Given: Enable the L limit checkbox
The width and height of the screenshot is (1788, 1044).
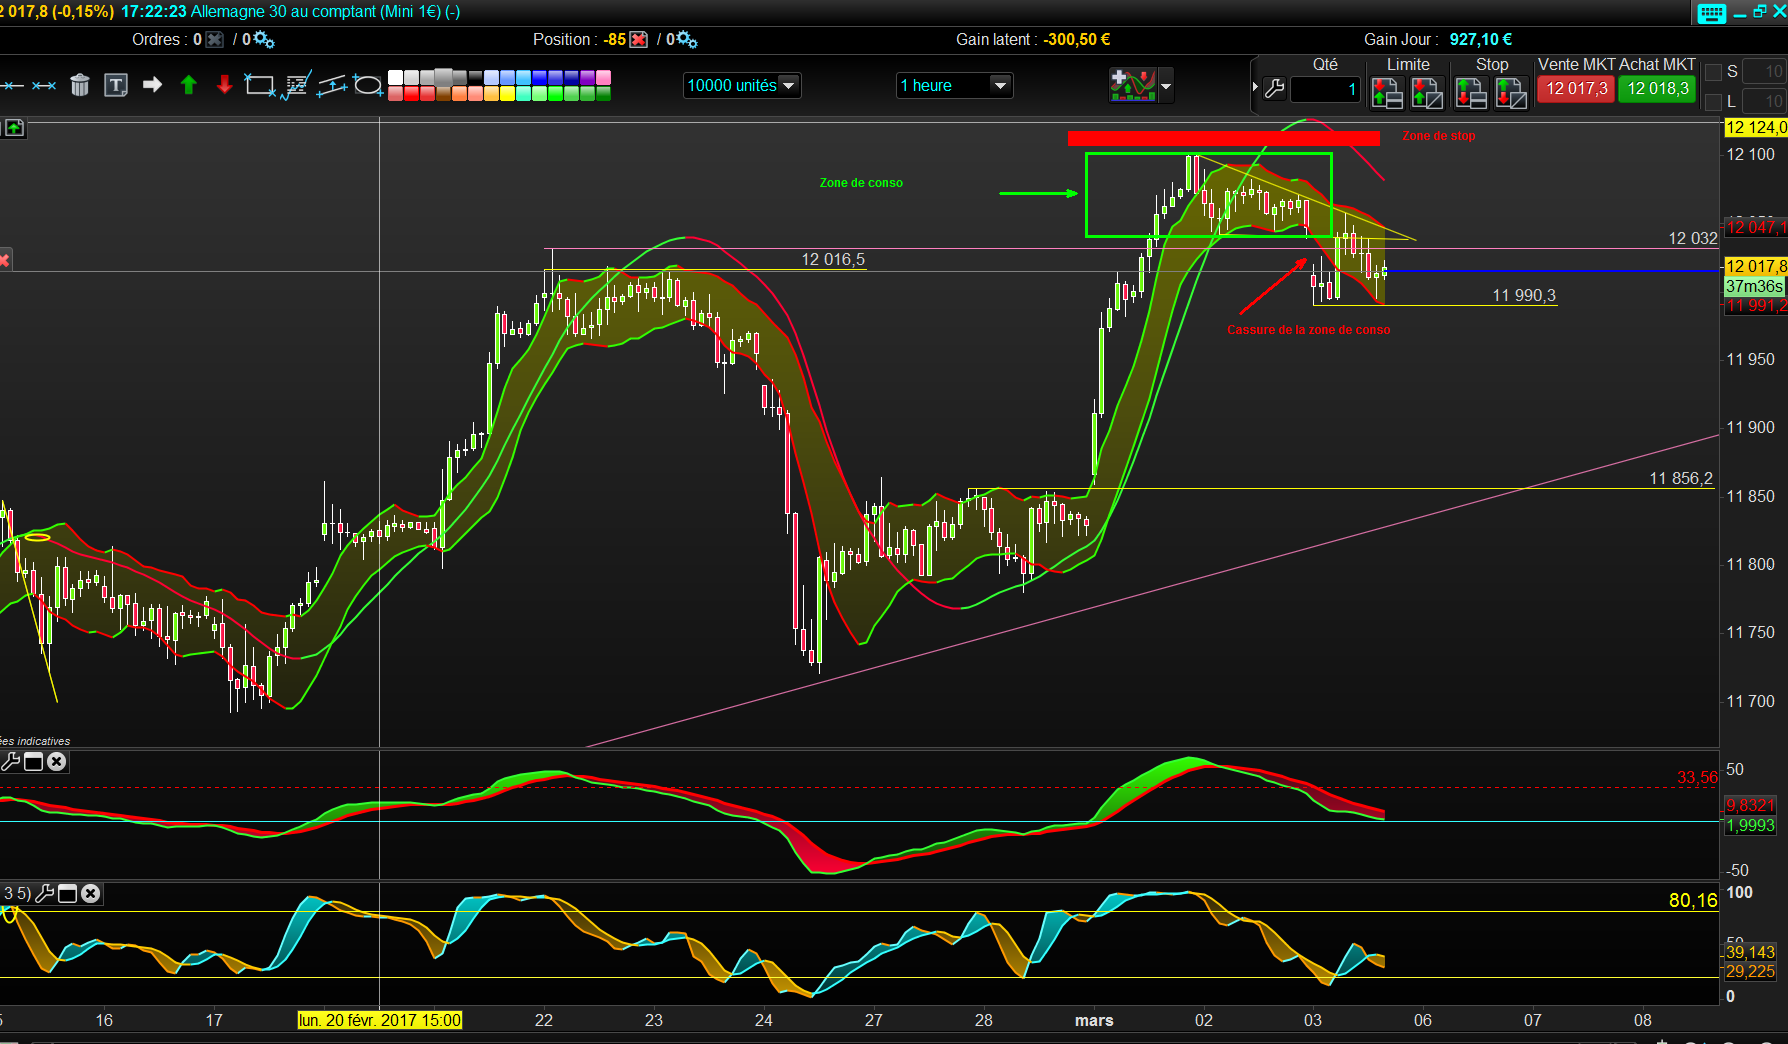Looking at the screenshot, I should (1713, 102).
